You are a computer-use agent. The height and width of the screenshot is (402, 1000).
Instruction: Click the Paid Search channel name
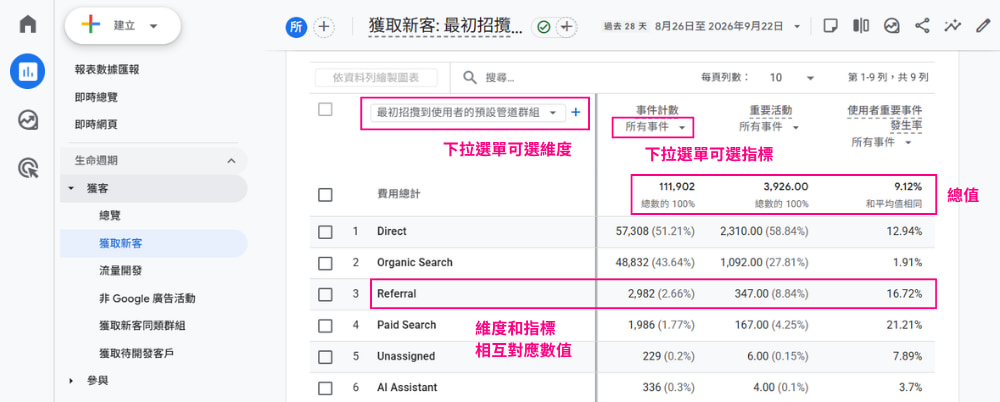[x=406, y=325]
